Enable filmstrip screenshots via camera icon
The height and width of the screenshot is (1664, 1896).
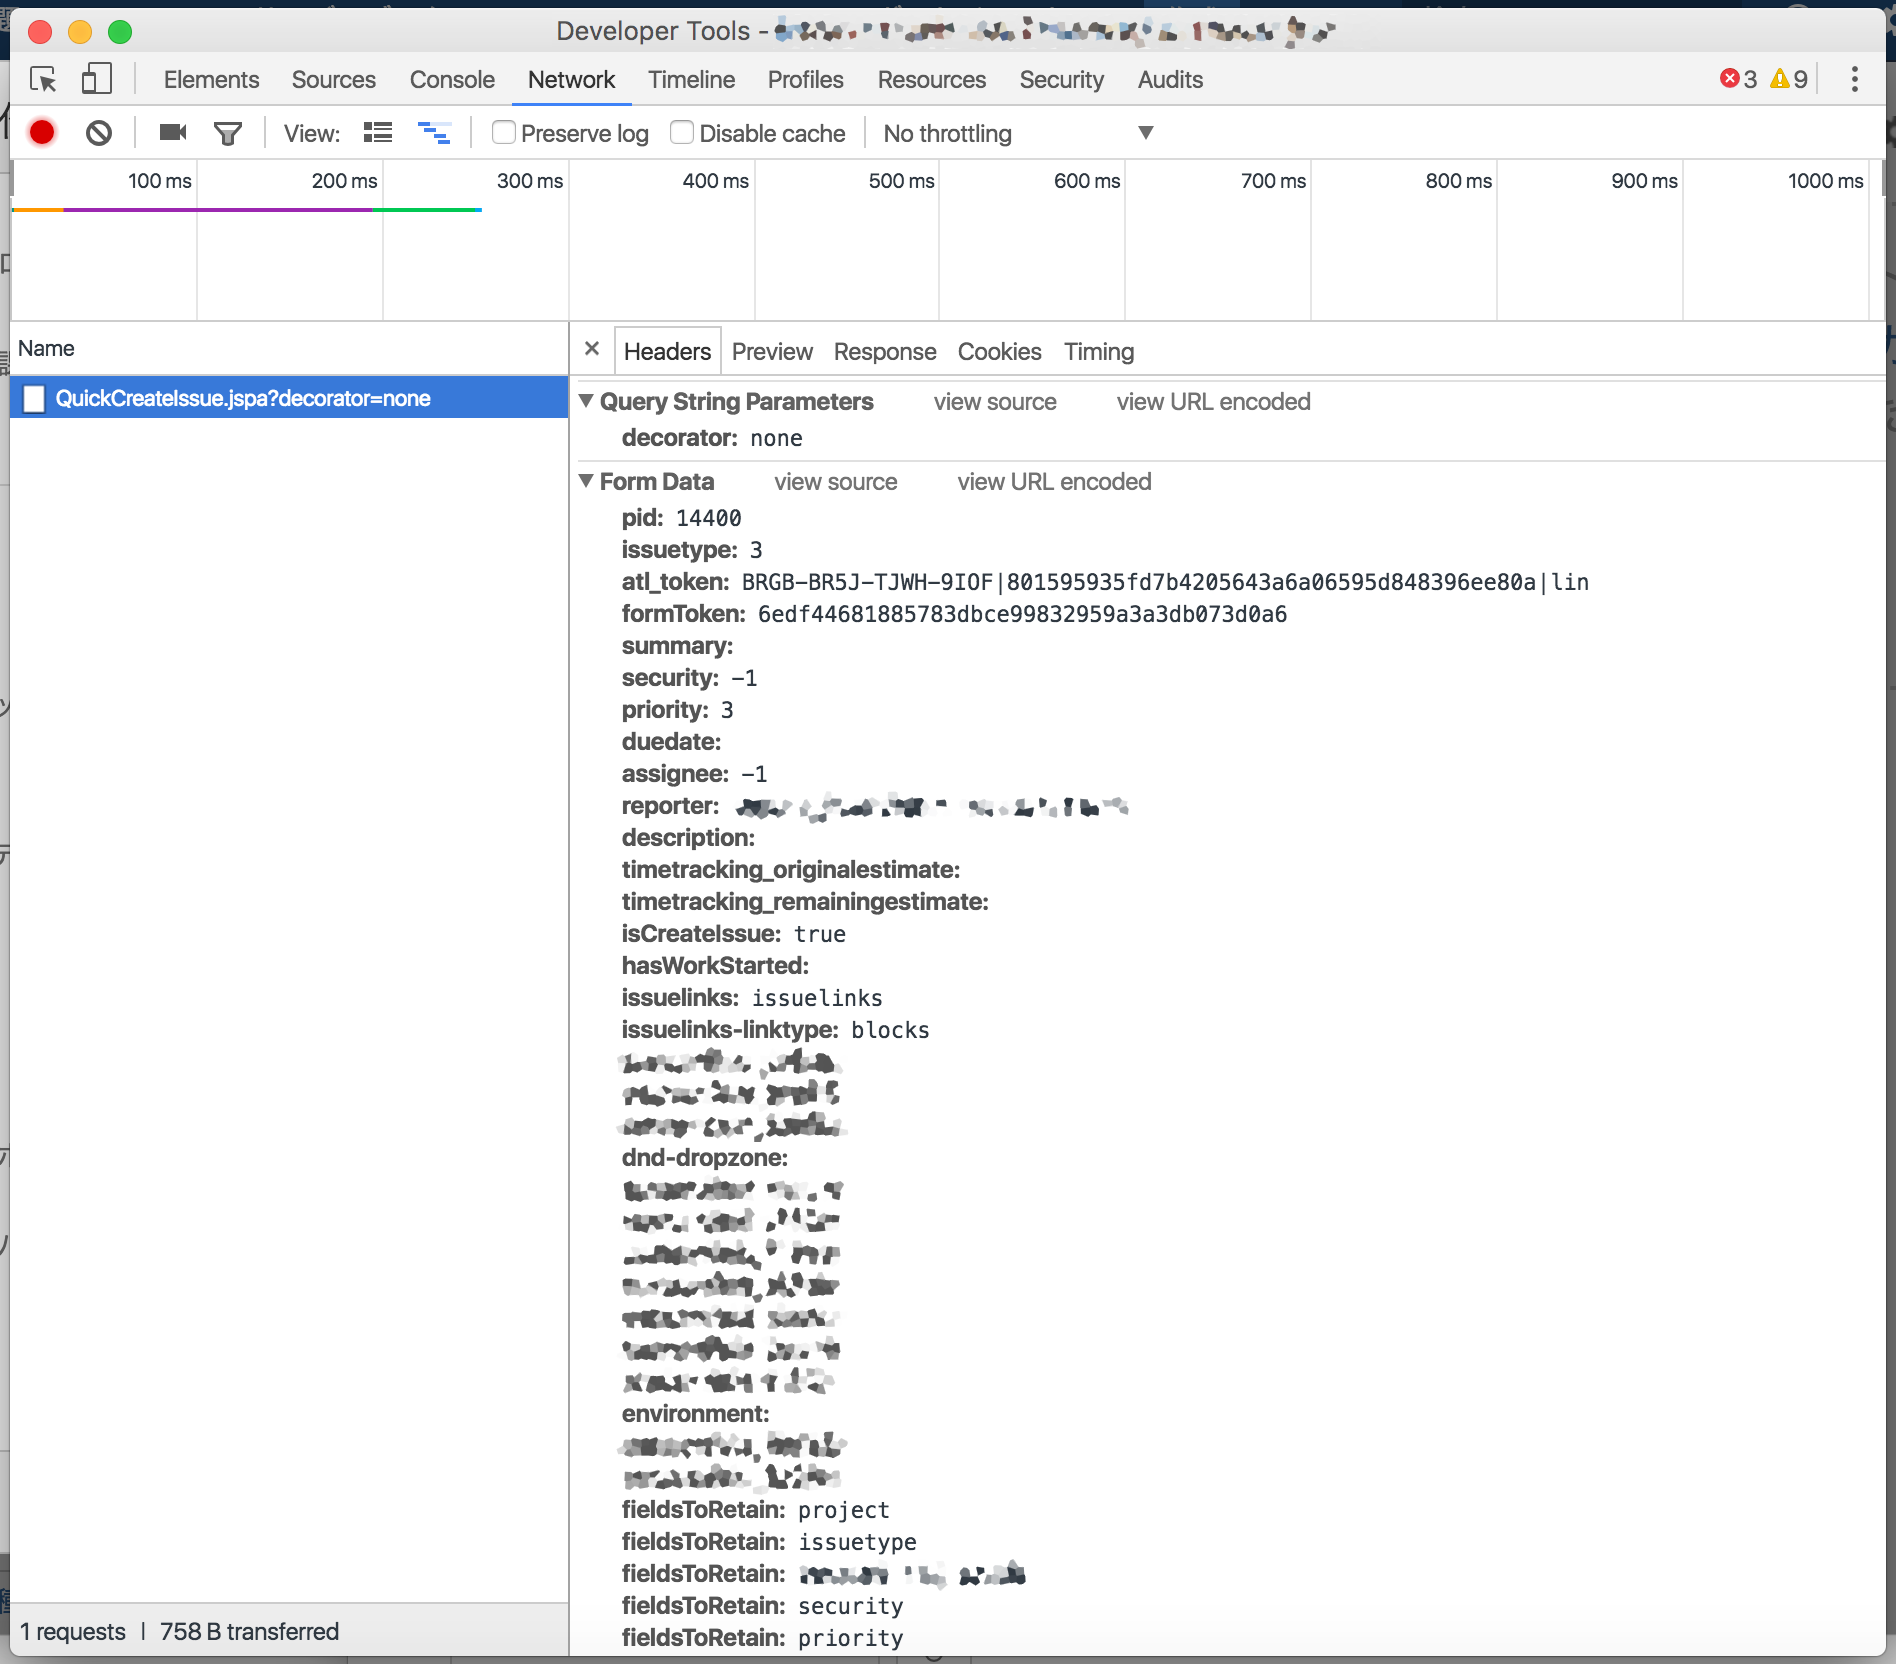(171, 132)
